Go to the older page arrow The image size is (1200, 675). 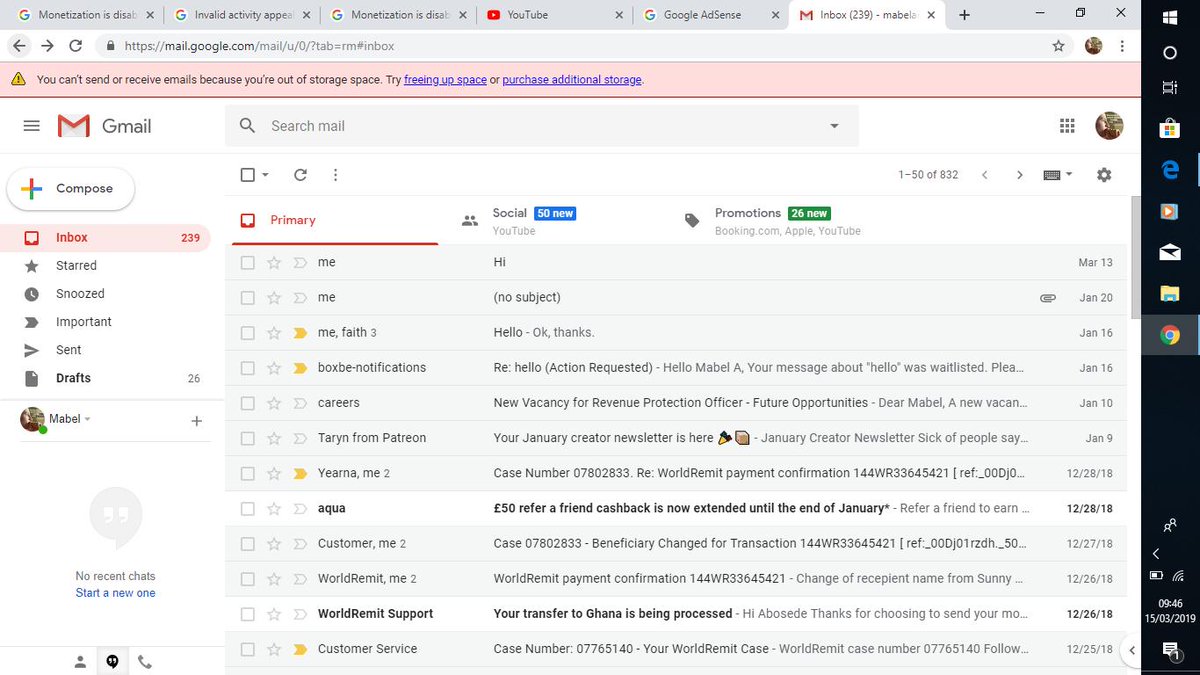click(x=1019, y=175)
